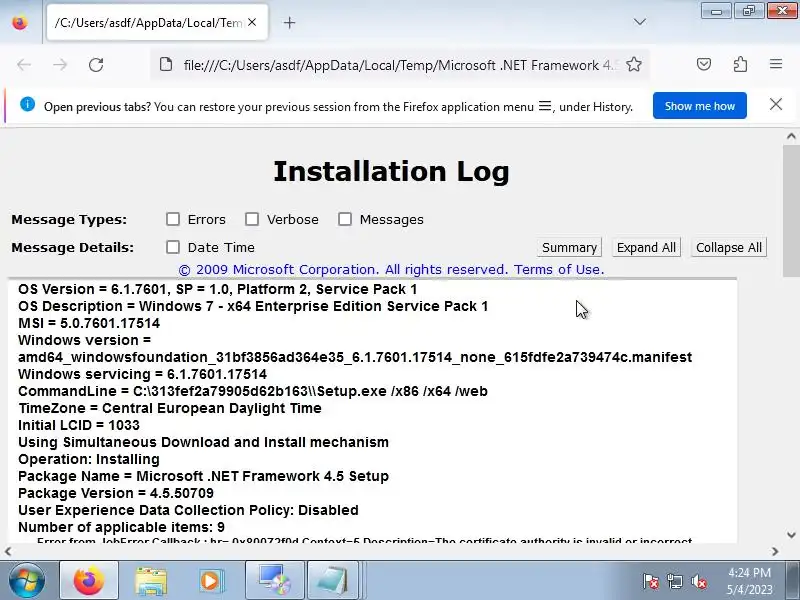Screen dimensions: 800x600
Task: Click the horizontal scrollbar right arrow
Action: point(775,551)
